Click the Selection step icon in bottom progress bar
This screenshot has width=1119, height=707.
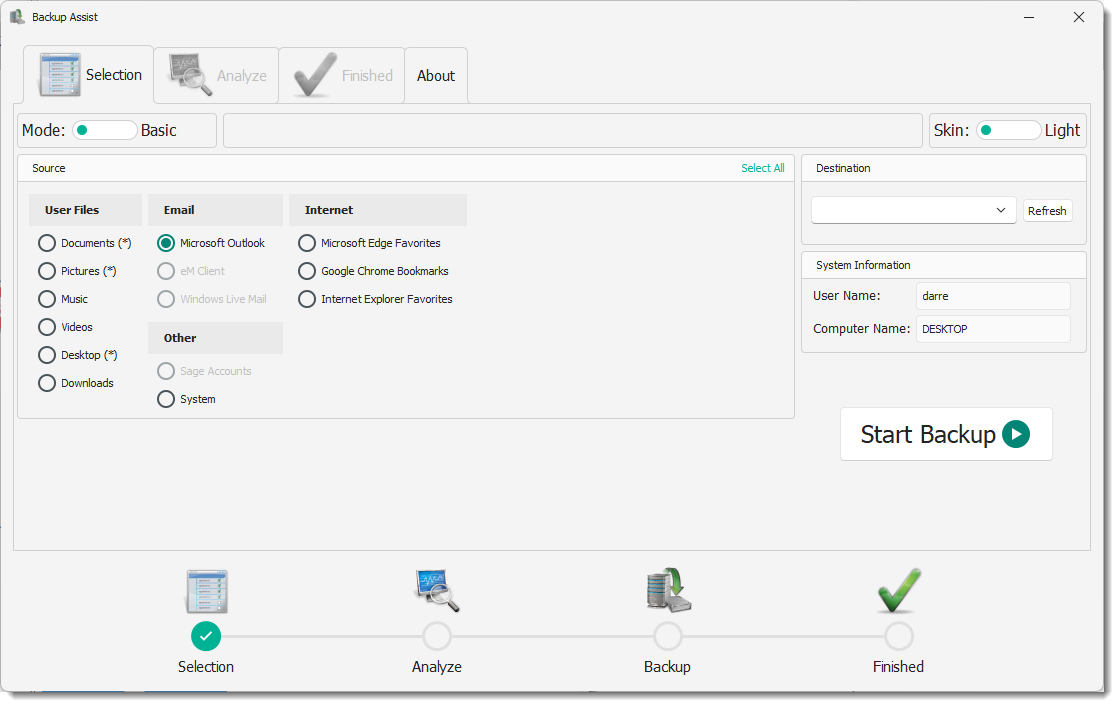(206, 591)
